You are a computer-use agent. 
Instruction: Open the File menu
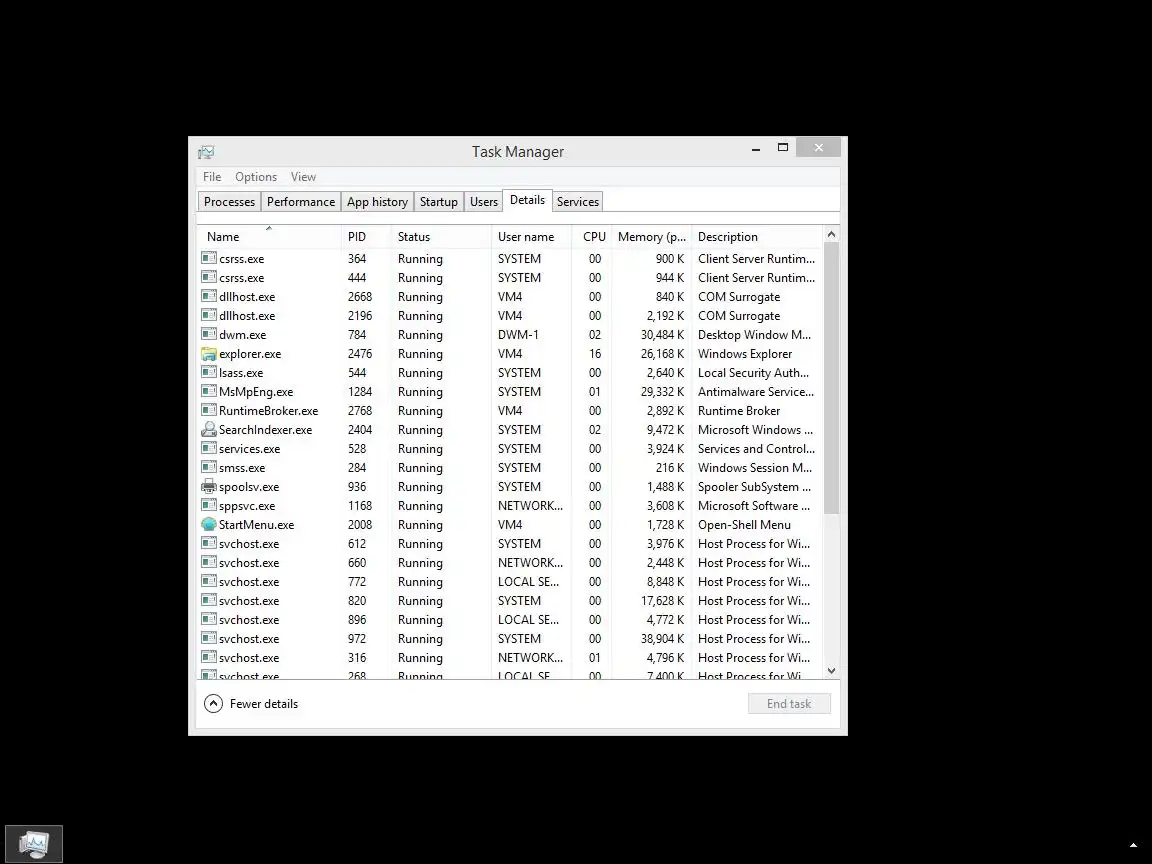212,177
